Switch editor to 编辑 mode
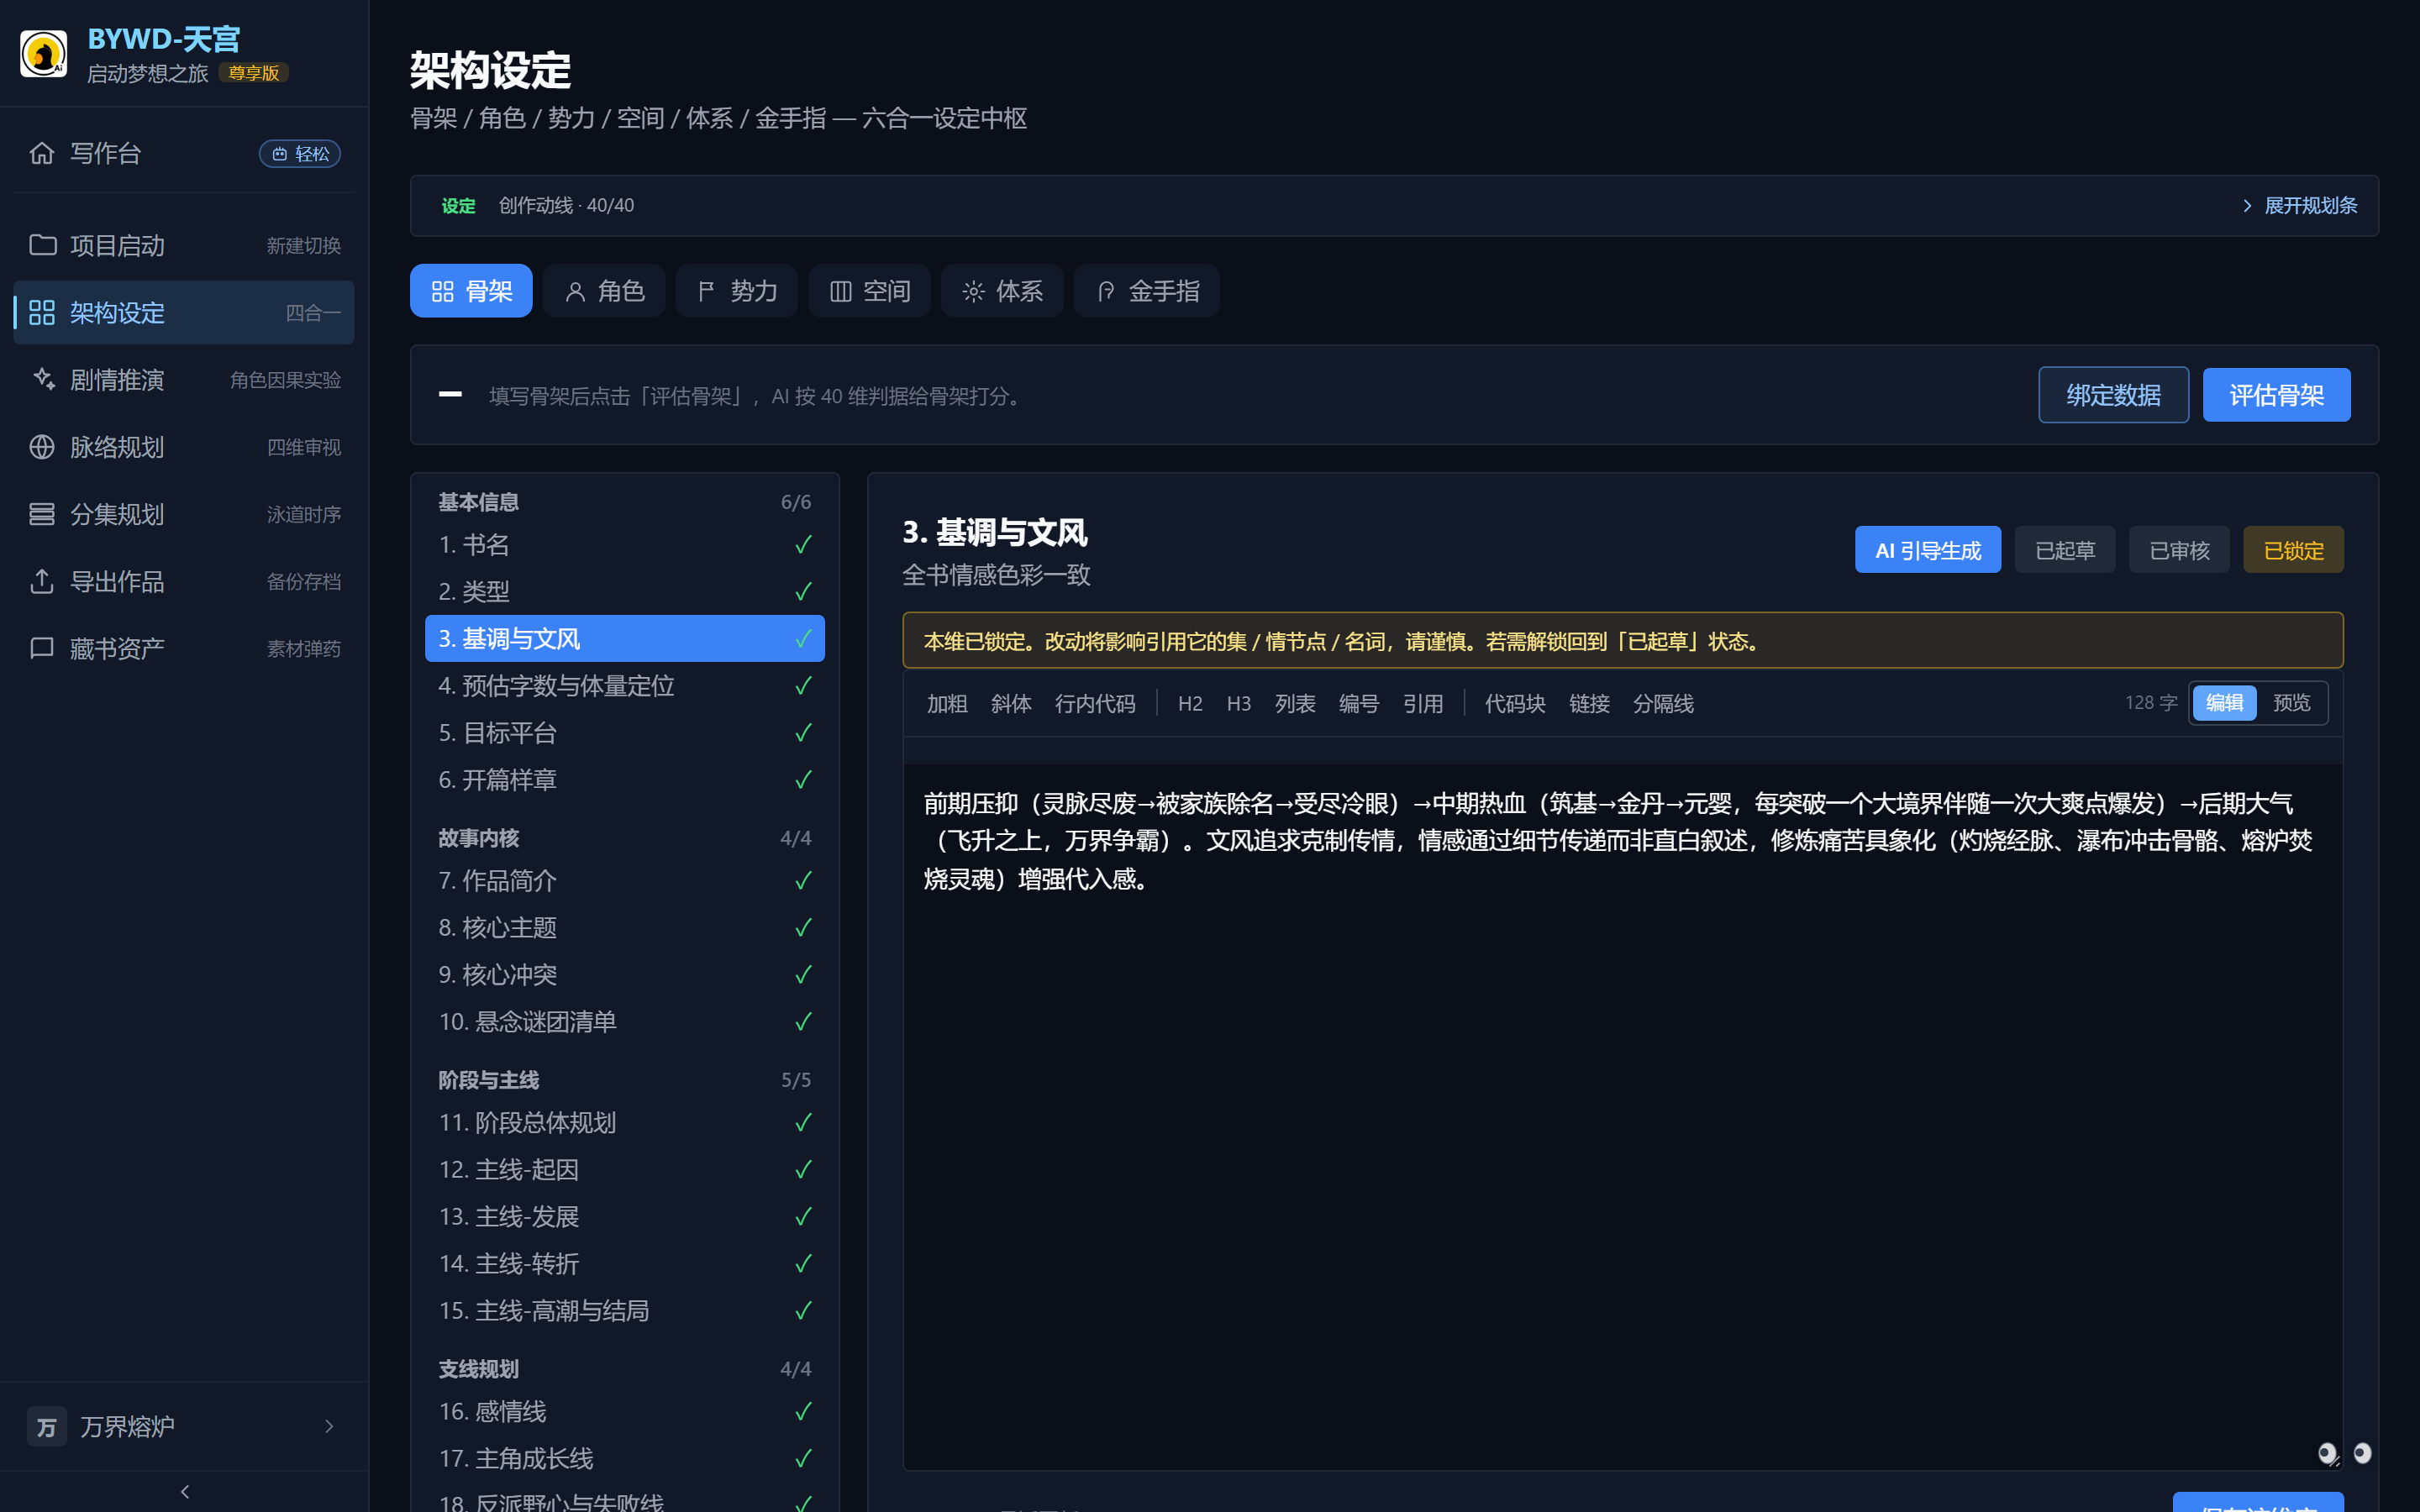 click(2224, 703)
